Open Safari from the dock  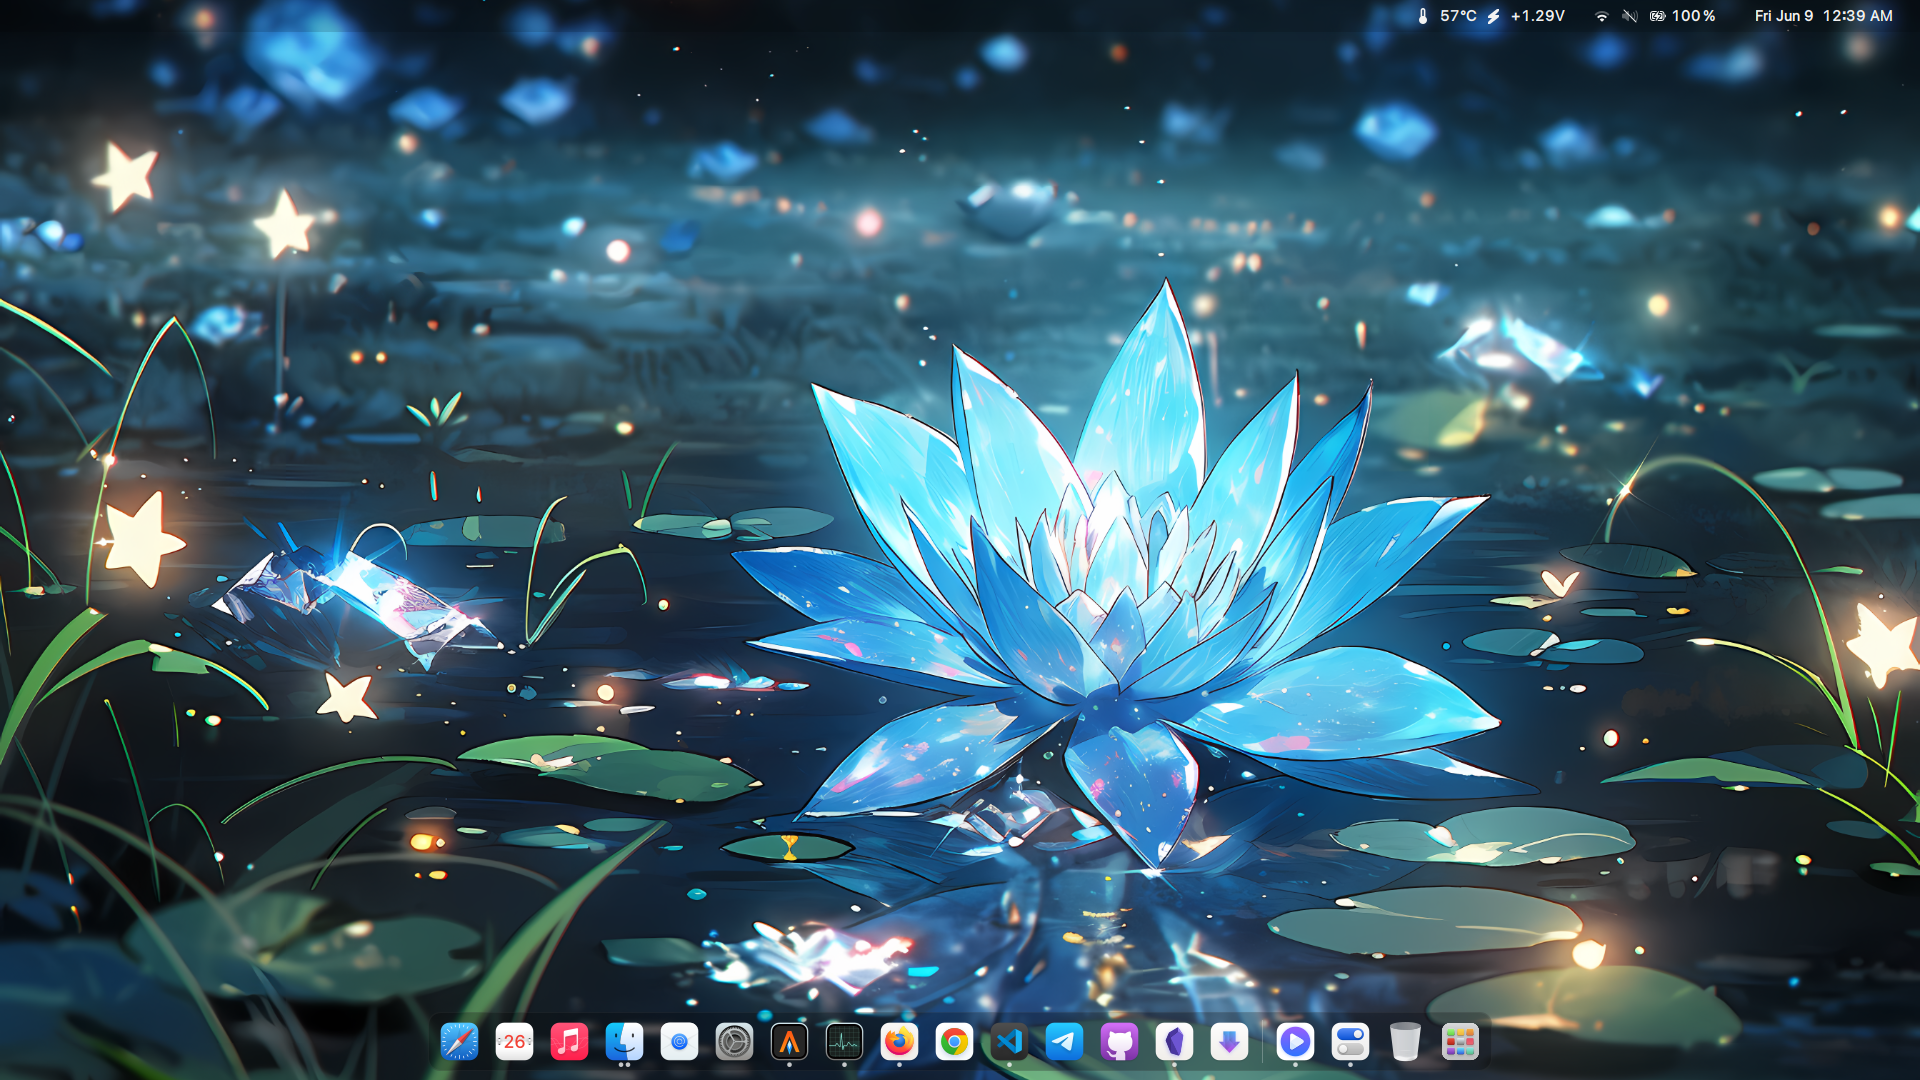tap(459, 1042)
